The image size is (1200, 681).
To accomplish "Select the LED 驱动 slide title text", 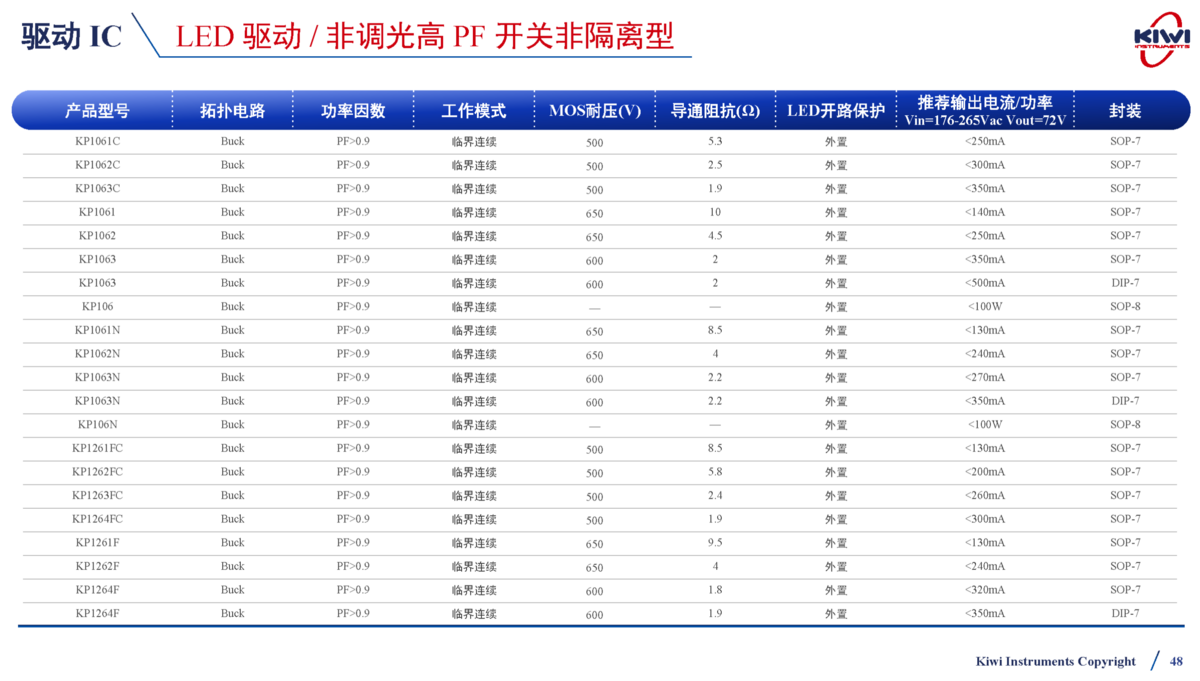I will pyautogui.click(x=424, y=36).
